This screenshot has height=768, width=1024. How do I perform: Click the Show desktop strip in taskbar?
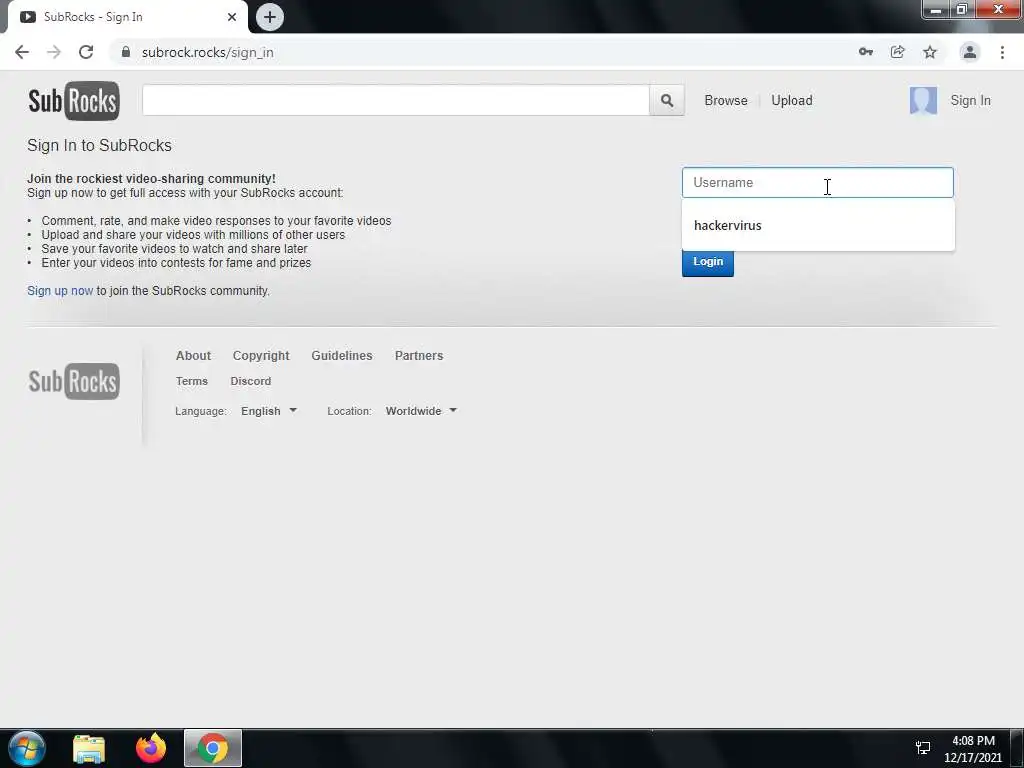pos(1017,748)
